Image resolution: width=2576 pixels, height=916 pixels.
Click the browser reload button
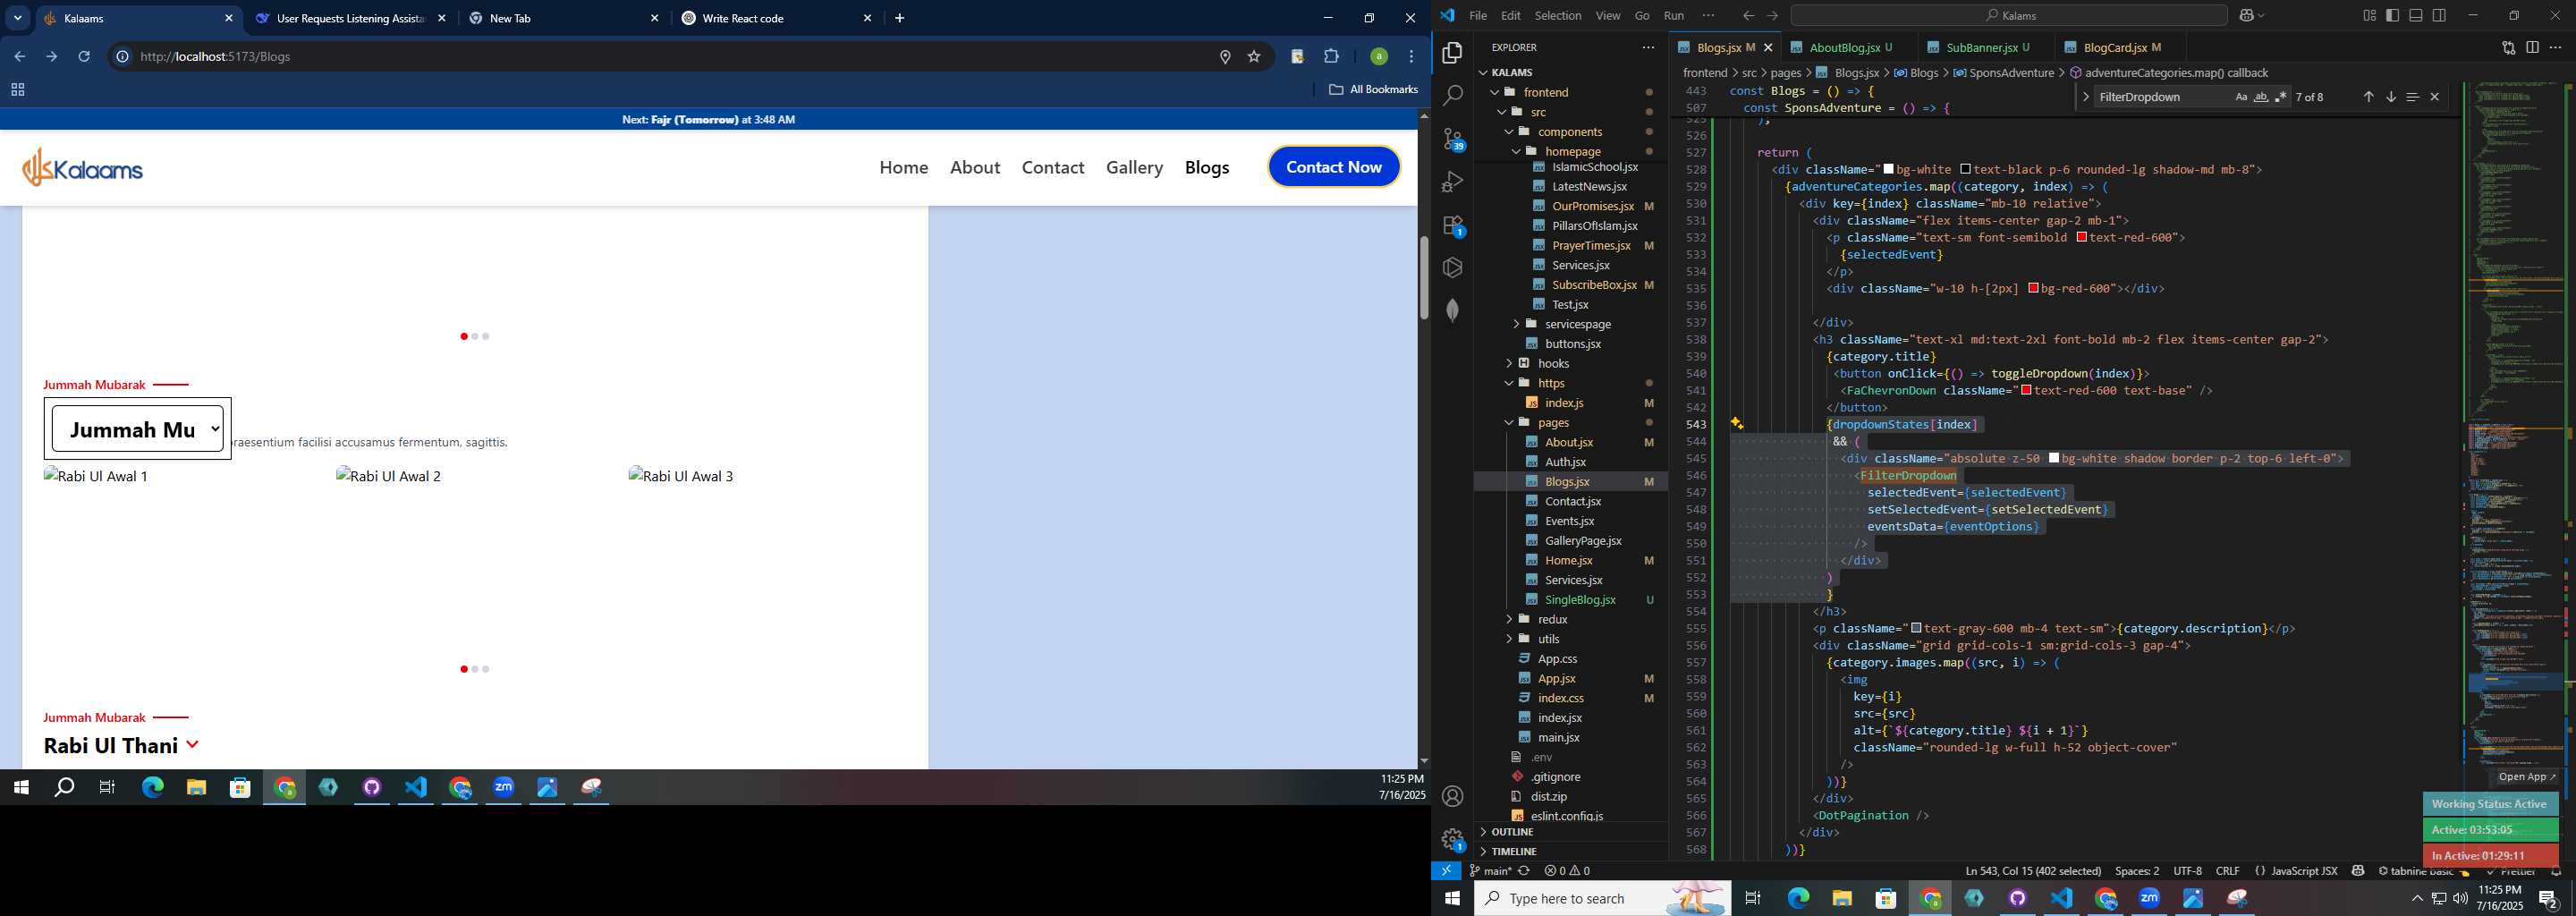tap(84, 57)
